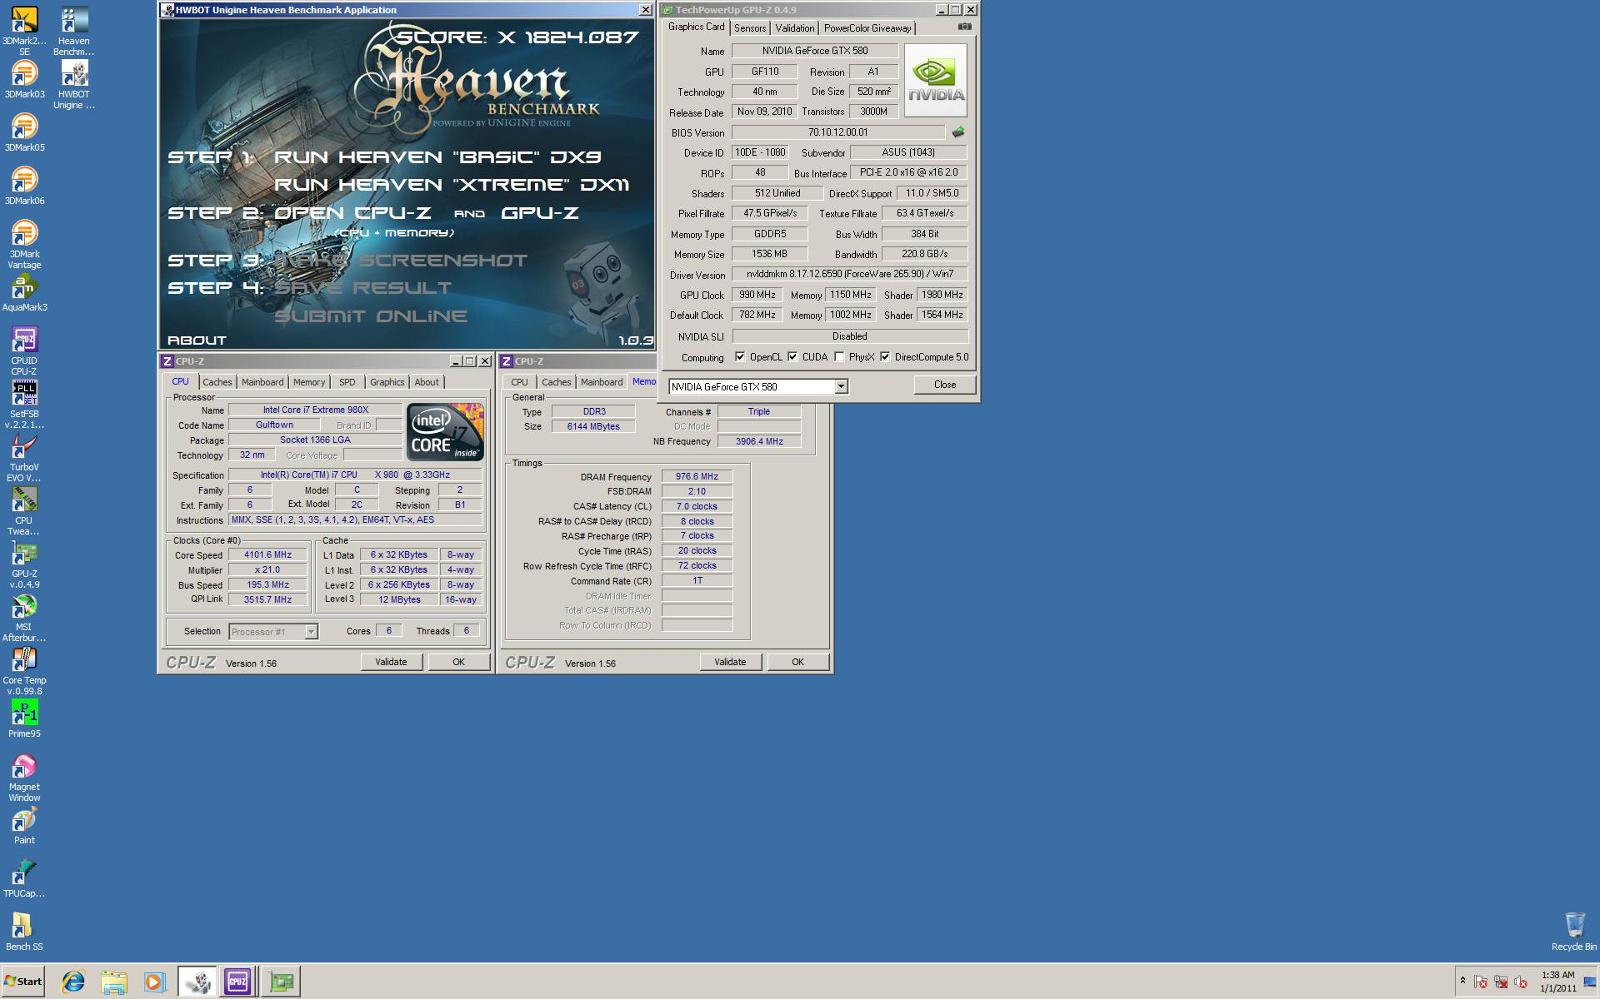The width and height of the screenshot is (1600, 999).
Task: Select the Graphics Card tab in GPU-Z
Action: coord(696,27)
